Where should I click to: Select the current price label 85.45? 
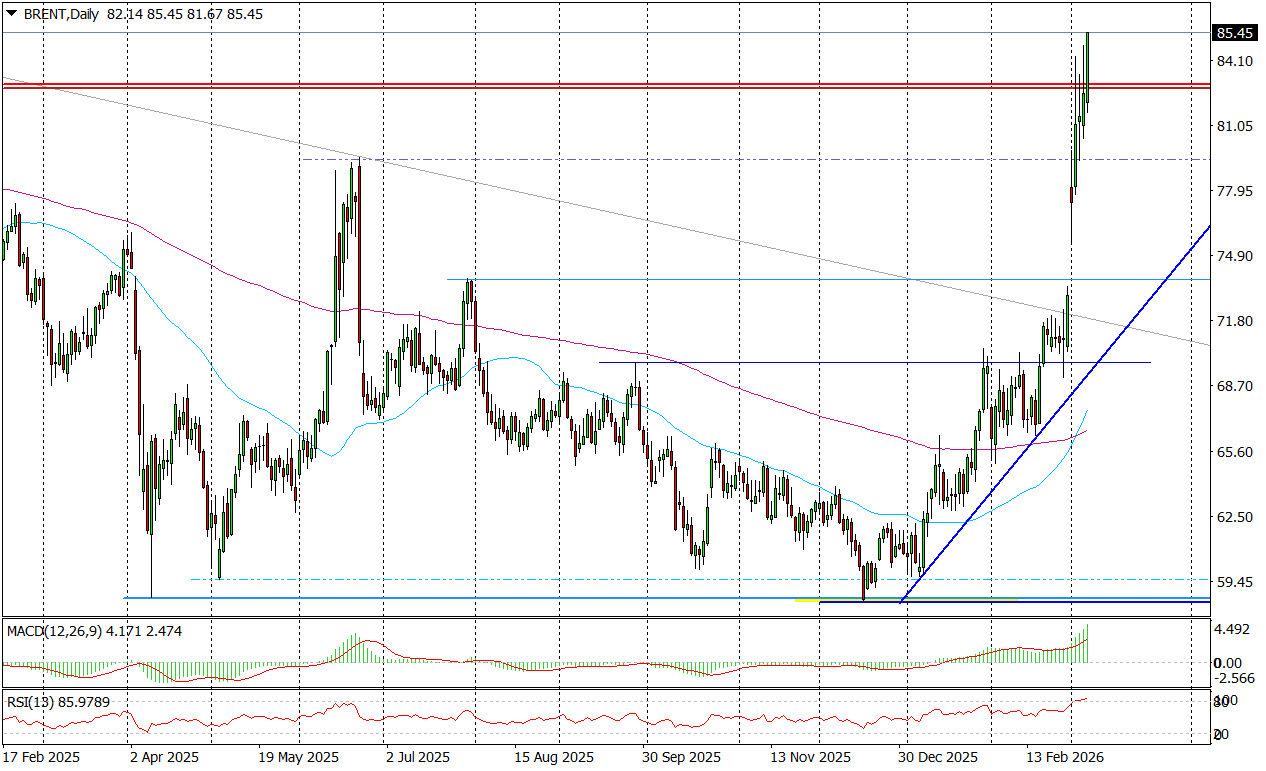1234,33
